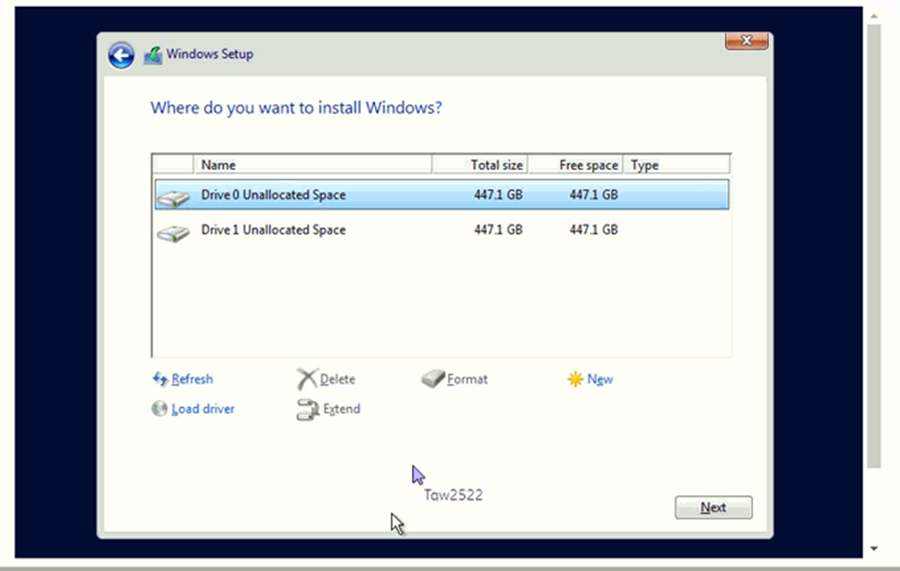This screenshot has width=900, height=571.
Task: Click the blue back arrow button
Action: tap(121, 56)
